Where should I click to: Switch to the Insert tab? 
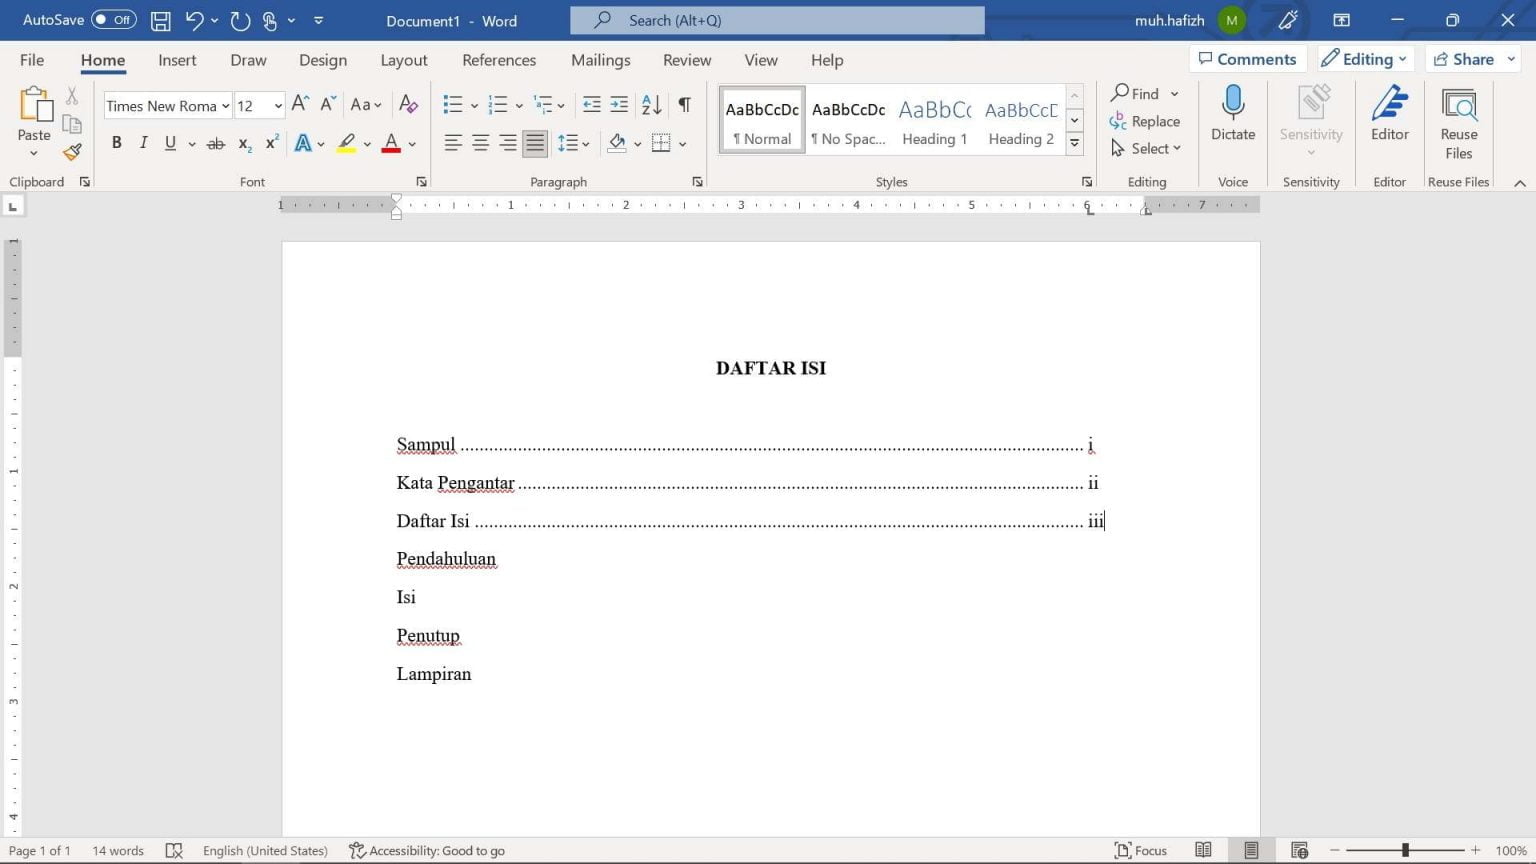point(177,60)
